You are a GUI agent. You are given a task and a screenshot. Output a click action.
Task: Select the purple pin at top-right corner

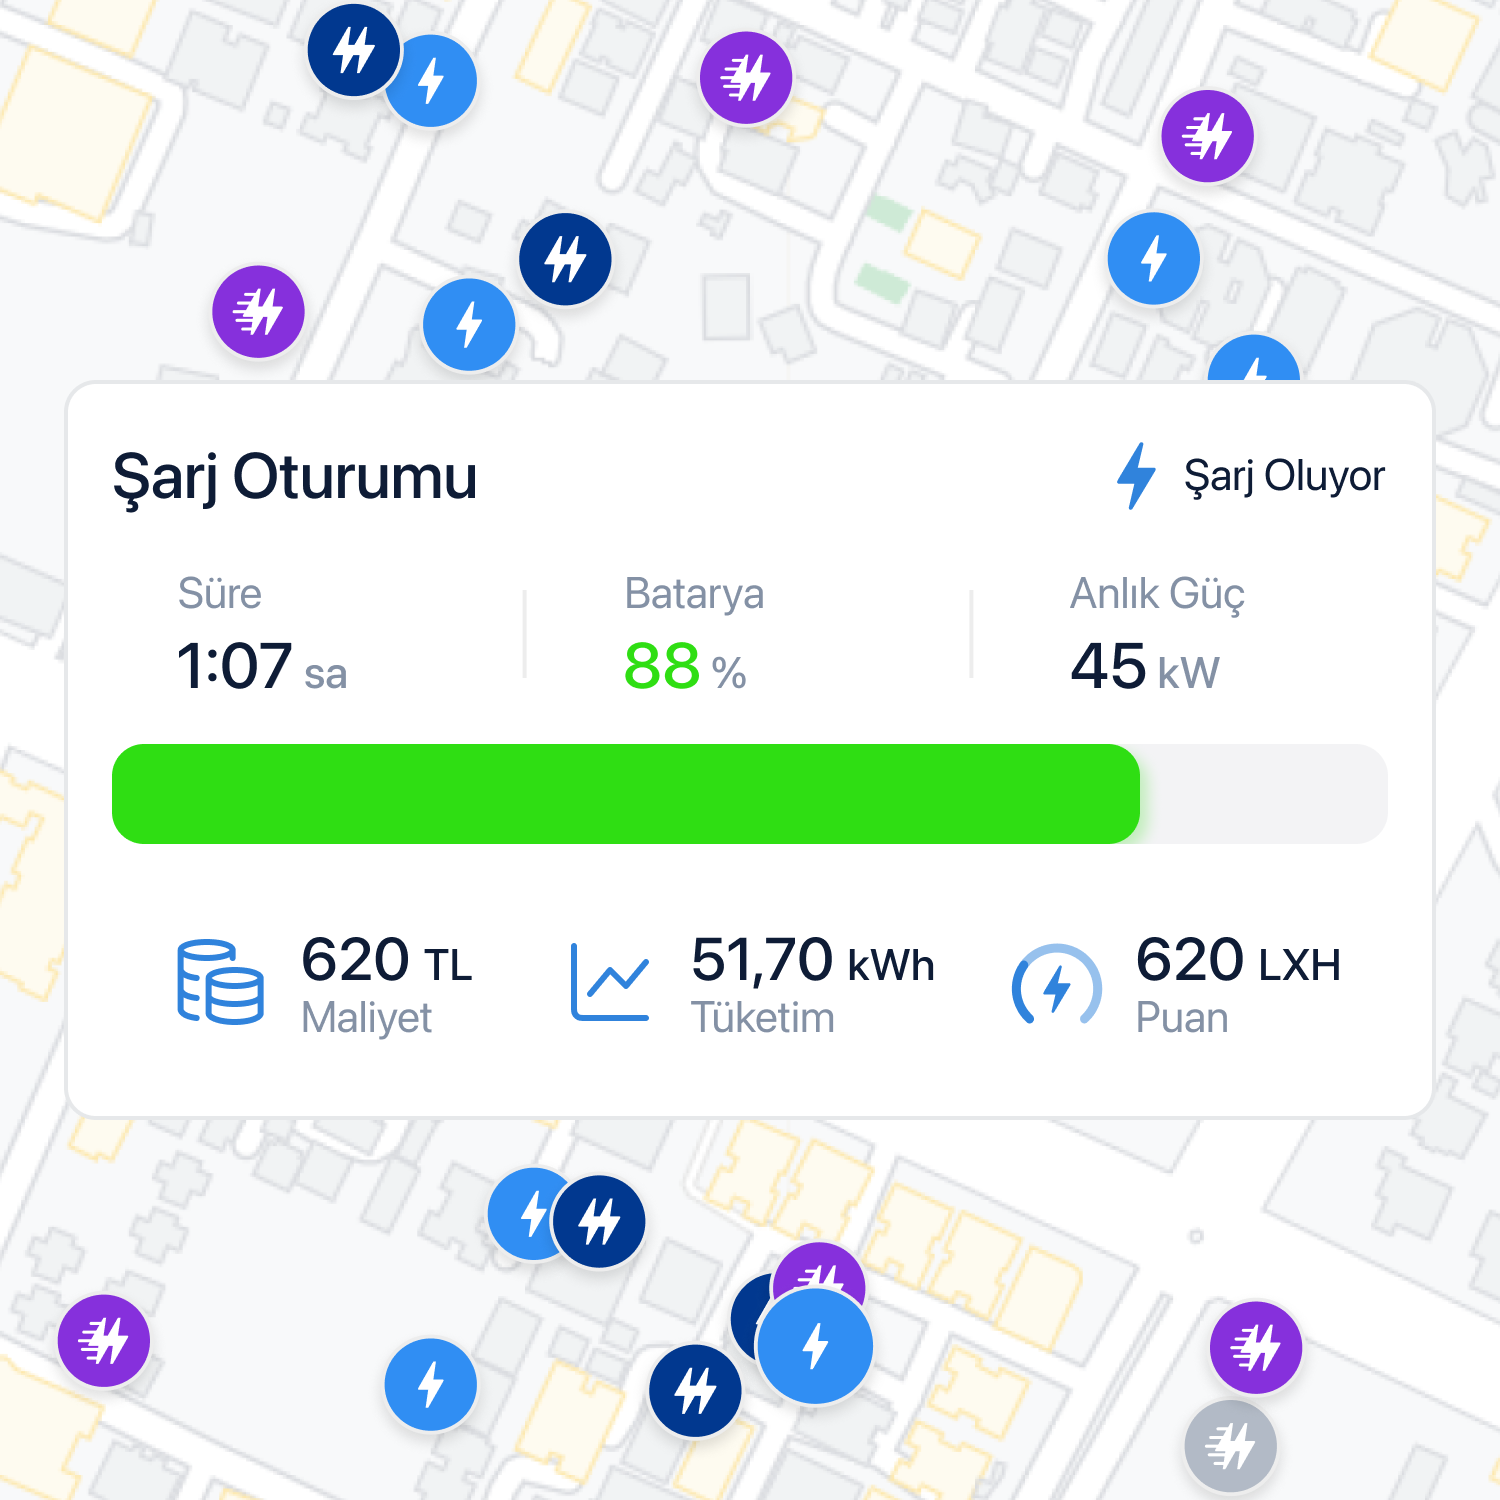[1207, 136]
